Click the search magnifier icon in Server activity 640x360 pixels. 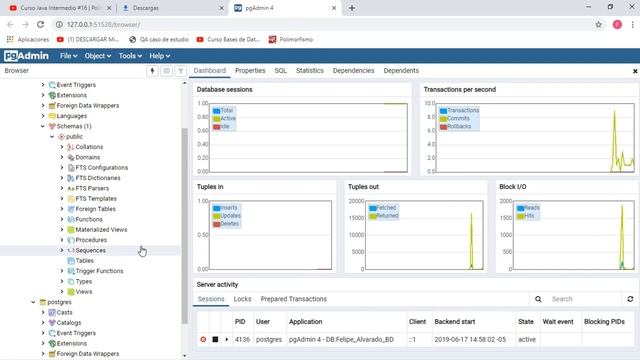pos(538,299)
